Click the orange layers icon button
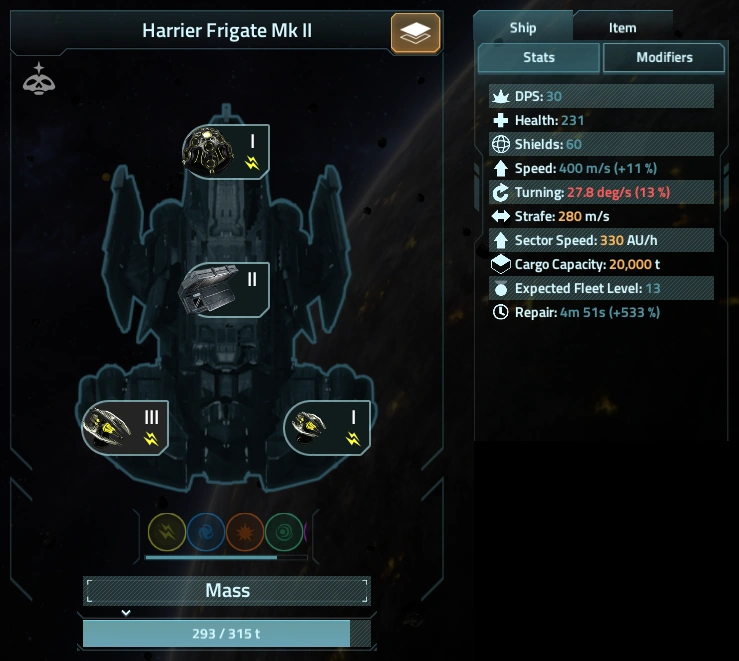This screenshot has height=661, width=739. (415, 33)
